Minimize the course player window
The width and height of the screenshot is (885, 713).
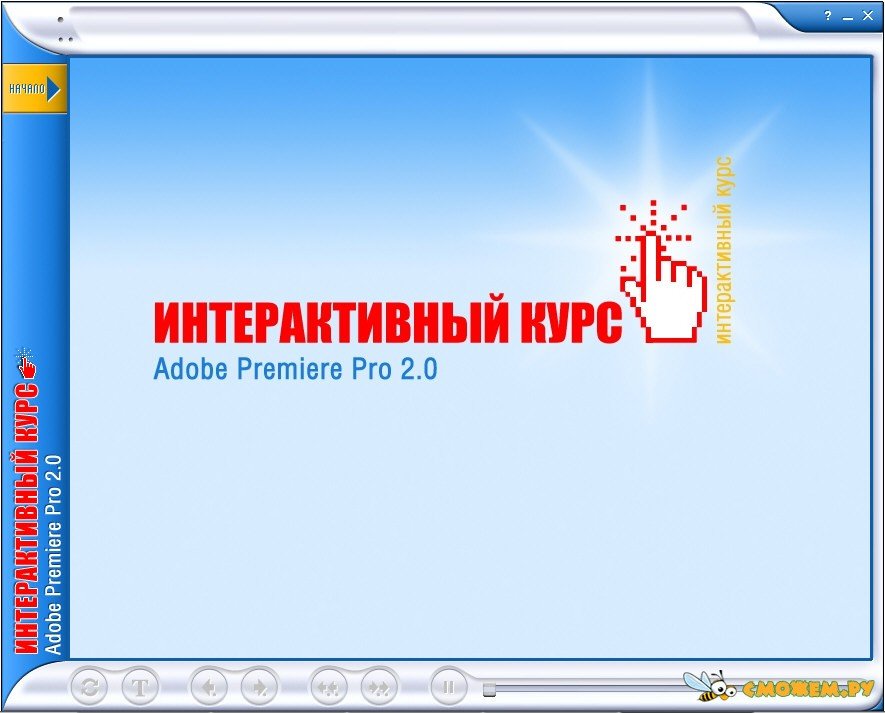pos(847,16)
